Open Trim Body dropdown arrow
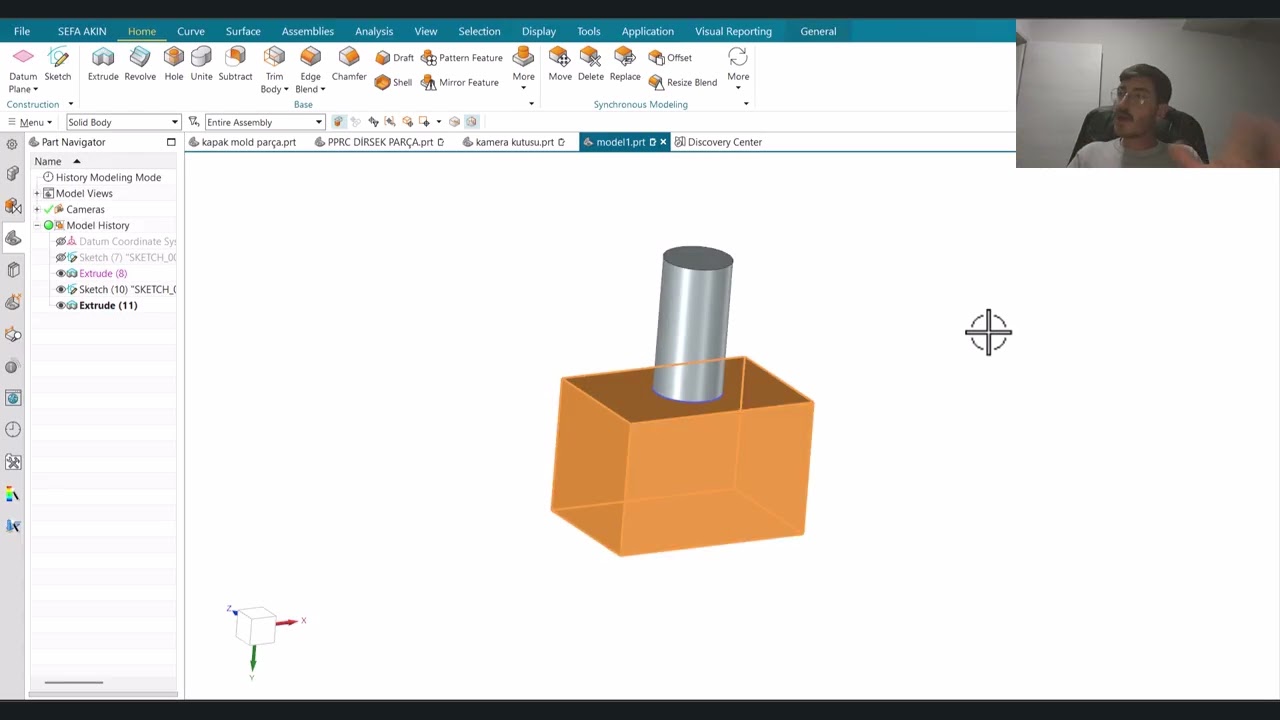This screenshot has height=720, width=1280. [x=286, y=90]
